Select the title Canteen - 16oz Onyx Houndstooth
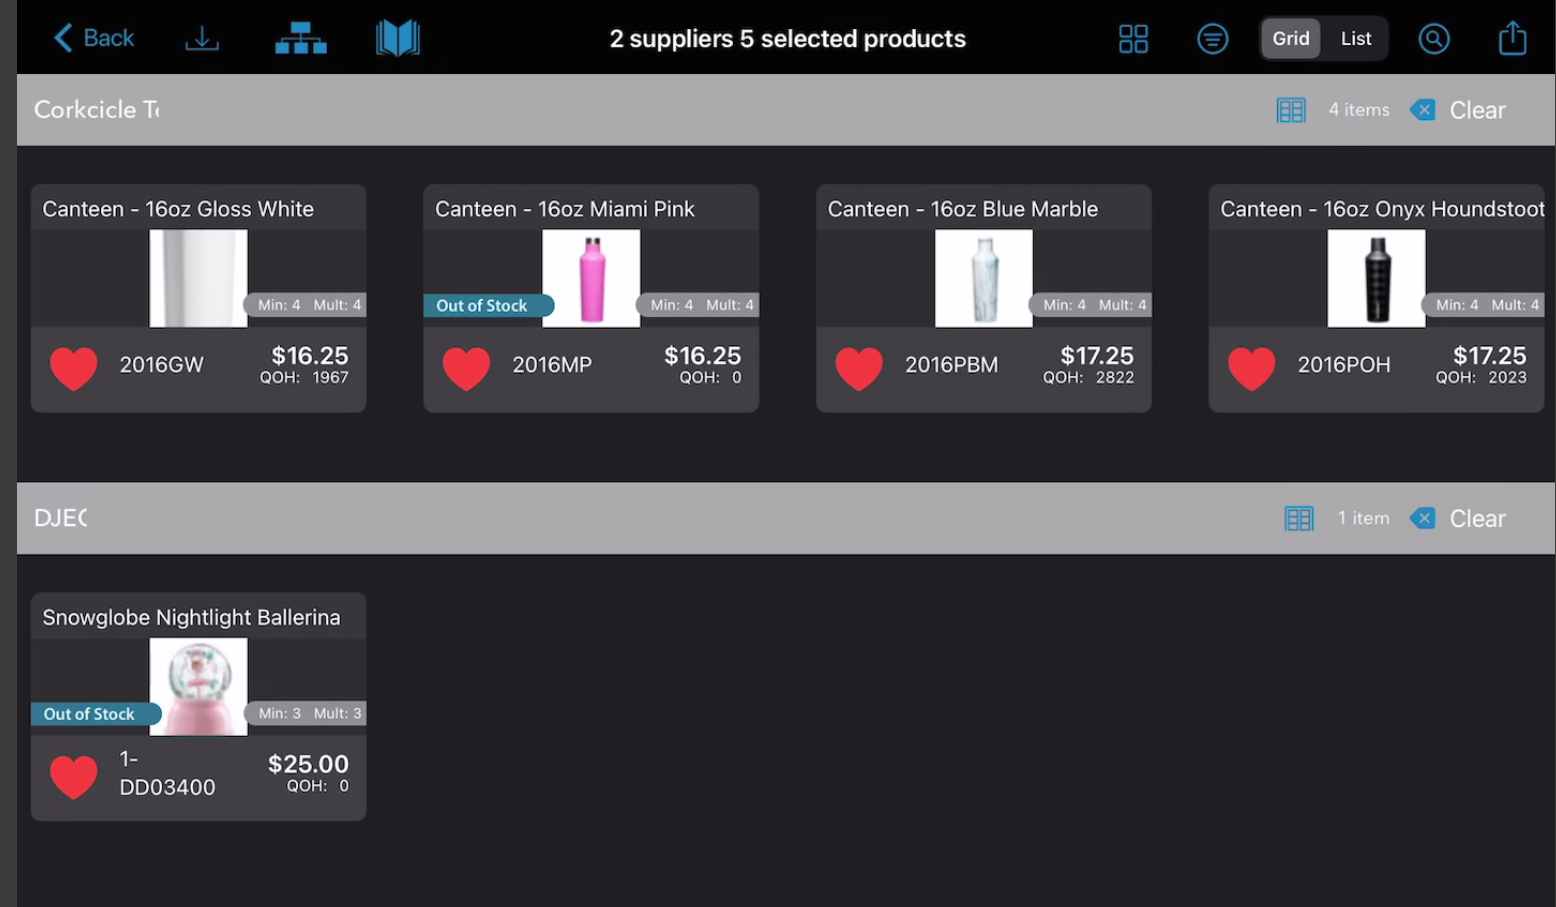The width and height of the screenshot is (1556, 907). tap(1382, 209)
